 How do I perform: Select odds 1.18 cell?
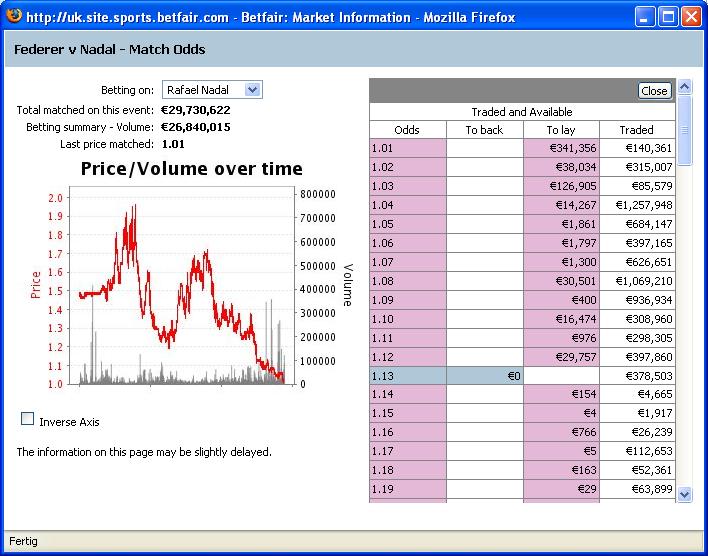(408, 470)
